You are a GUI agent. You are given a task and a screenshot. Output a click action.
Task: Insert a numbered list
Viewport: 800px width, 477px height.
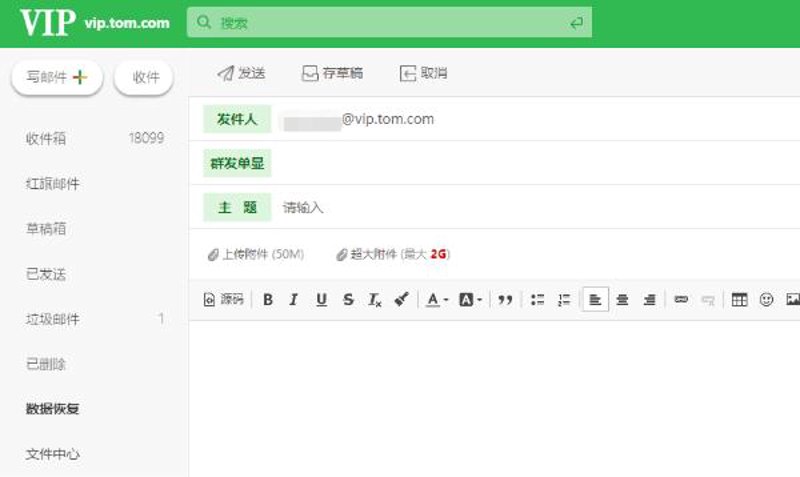[x=564, y=299]
